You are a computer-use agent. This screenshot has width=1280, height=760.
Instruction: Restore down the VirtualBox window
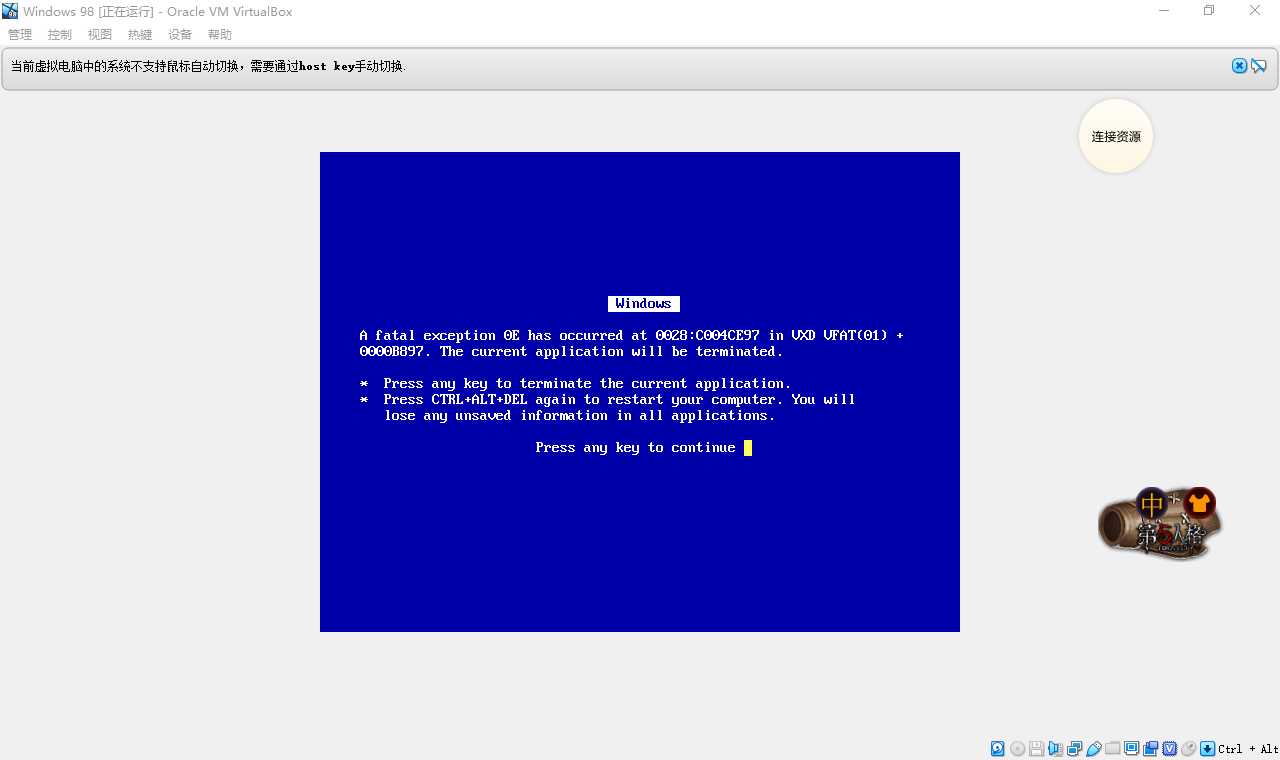click(x=1209, y=11)
